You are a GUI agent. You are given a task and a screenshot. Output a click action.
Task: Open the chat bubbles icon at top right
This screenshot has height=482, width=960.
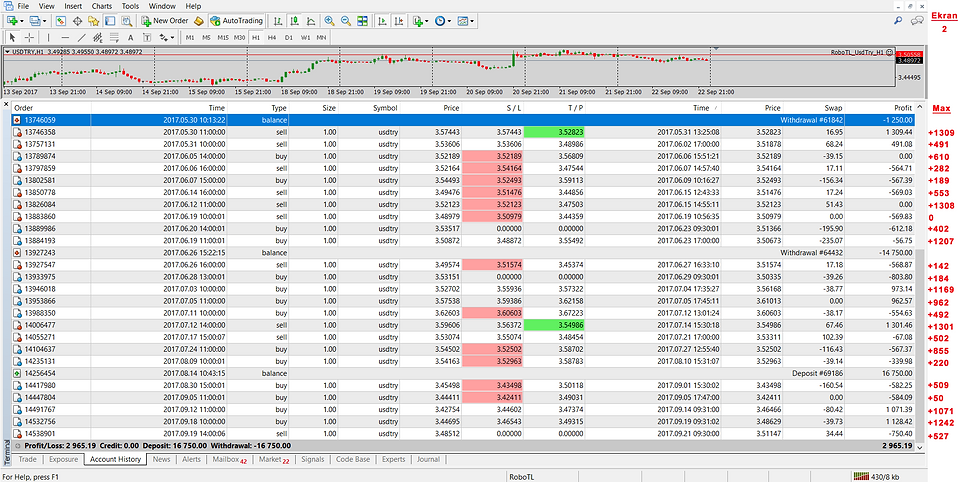(917, 21)
